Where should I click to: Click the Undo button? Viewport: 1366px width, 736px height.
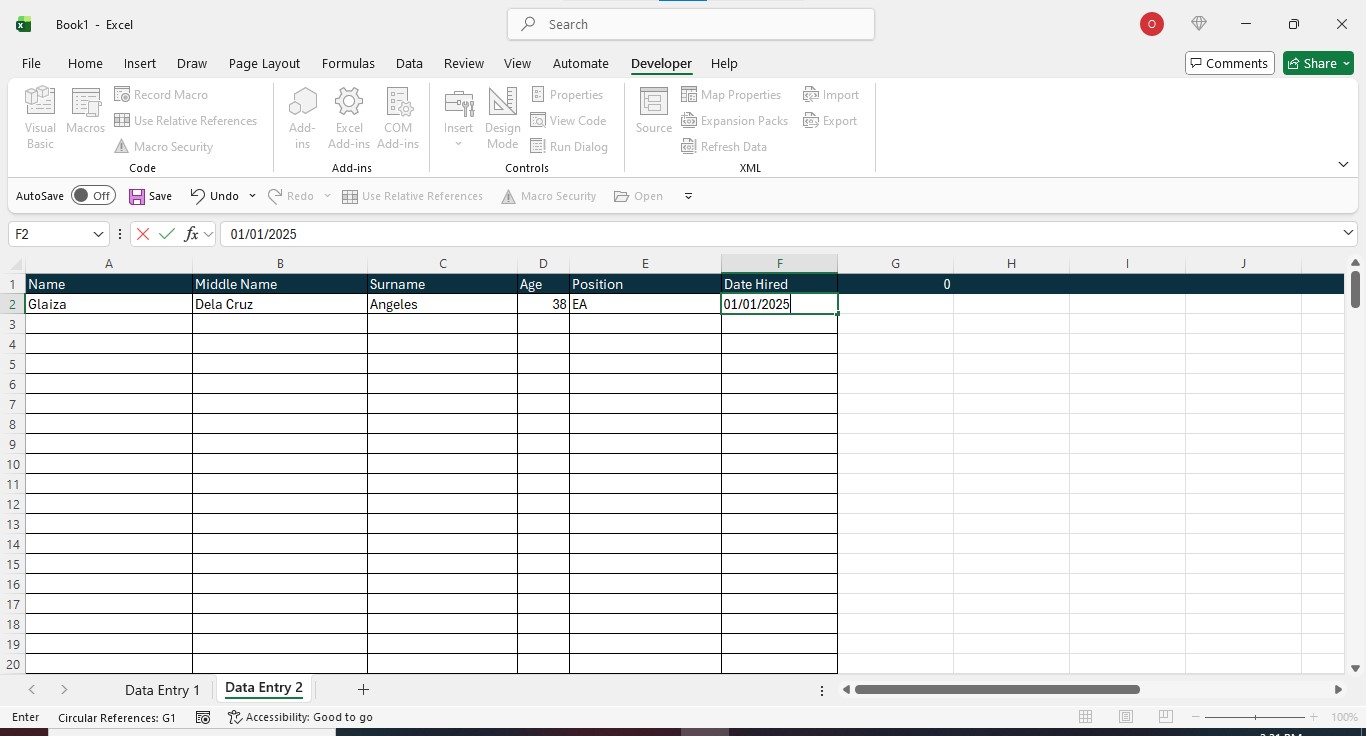coord(215,196)
